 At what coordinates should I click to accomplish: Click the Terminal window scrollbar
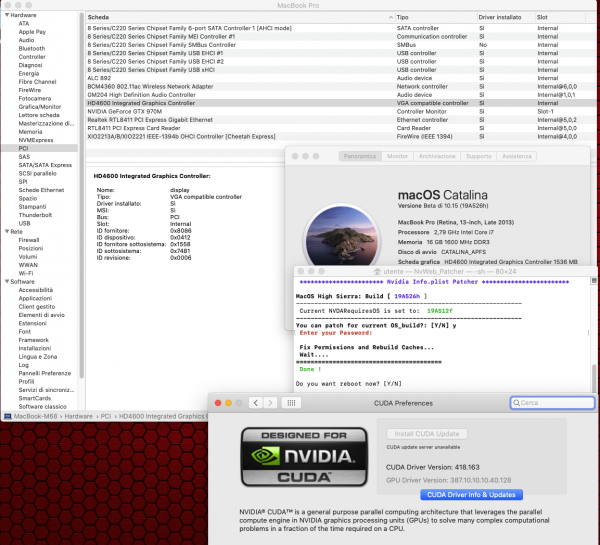(x=594, y=377)
